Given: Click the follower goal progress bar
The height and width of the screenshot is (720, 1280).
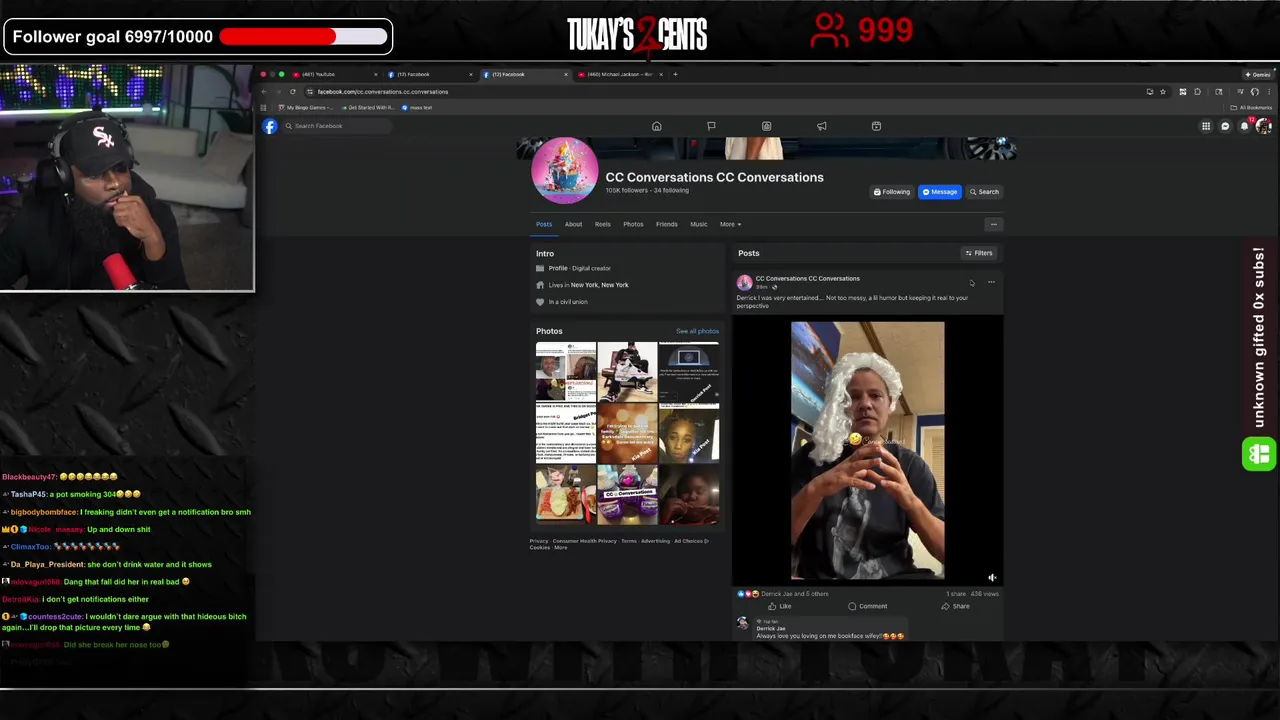Looking at the screenshot, I should click(304, 37).
